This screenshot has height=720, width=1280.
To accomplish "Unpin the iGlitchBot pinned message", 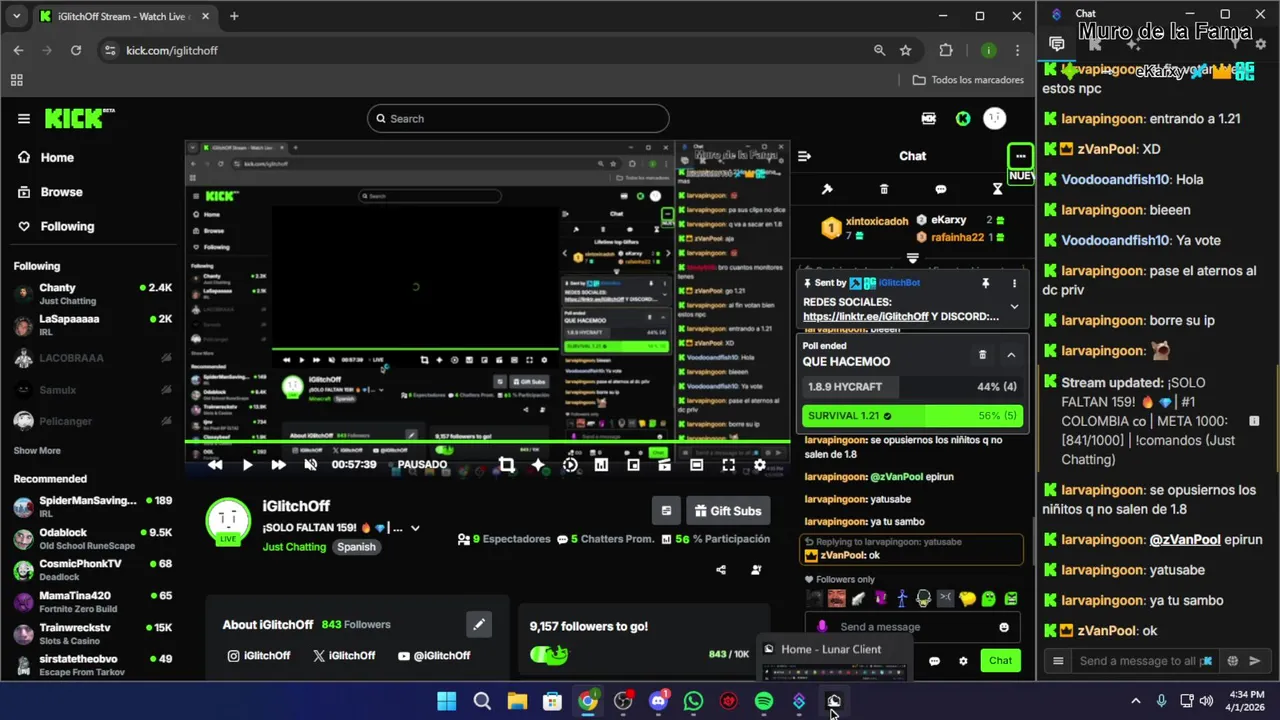I will tap(985, 283).
